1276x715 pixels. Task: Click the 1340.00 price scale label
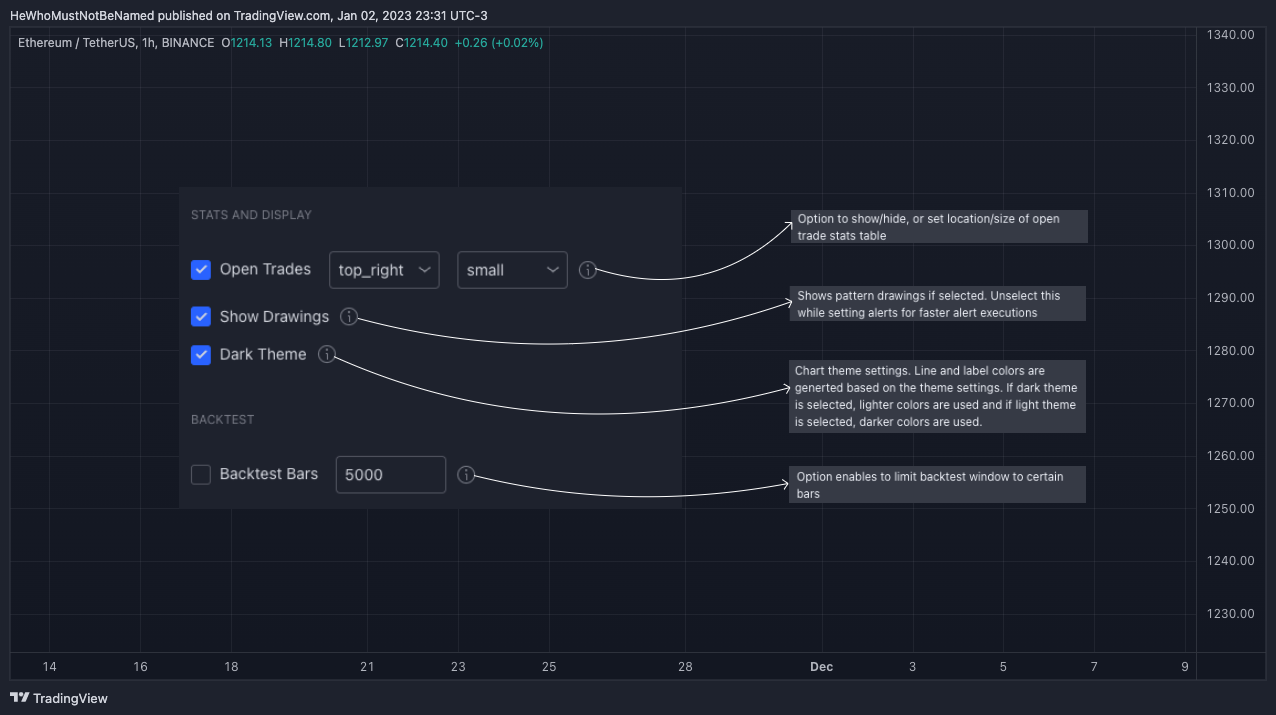point(1230,35)
